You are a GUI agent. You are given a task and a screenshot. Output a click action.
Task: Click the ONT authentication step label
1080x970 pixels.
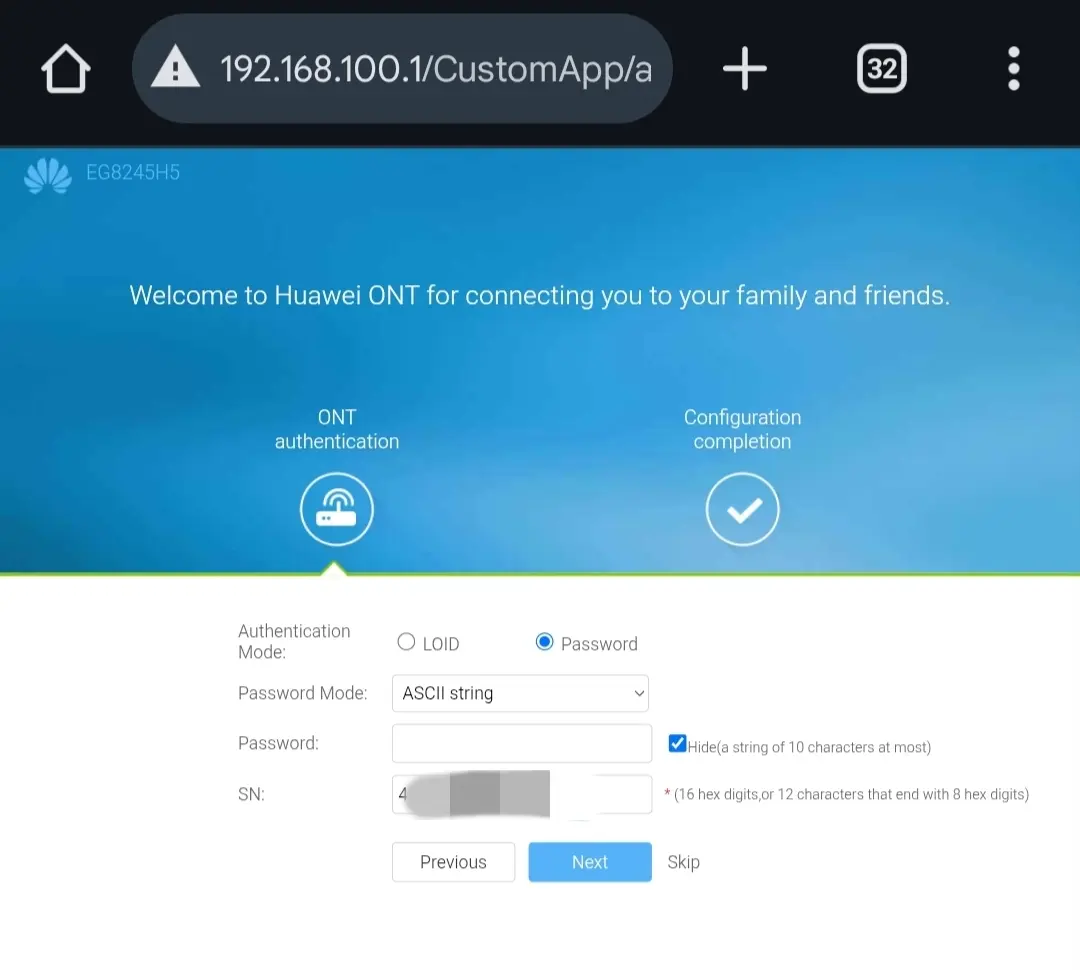pyautogui.click(x=337, y=429)
